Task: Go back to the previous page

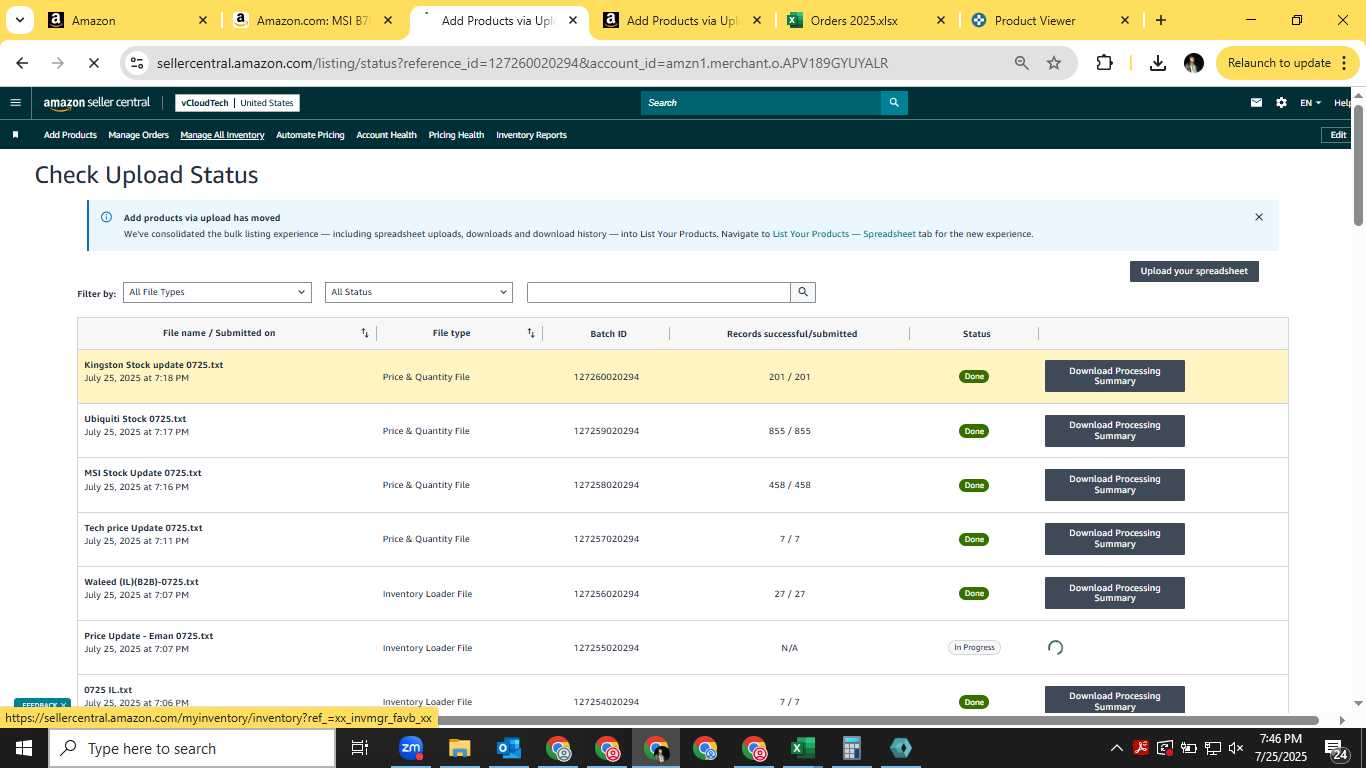Action: pyautogui.click(x=22, y=63)
